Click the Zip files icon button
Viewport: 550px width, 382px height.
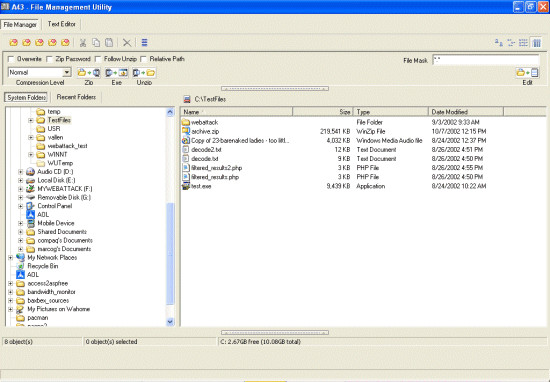click(89, 73)
